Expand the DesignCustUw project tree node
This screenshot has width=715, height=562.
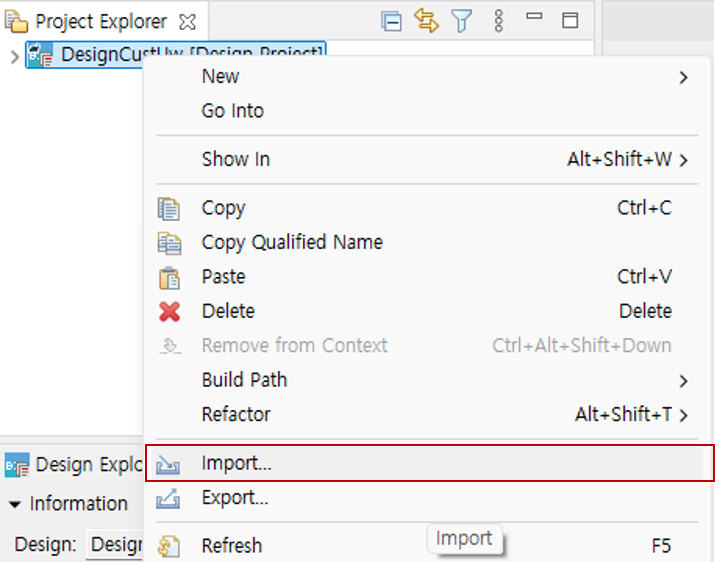[x=14, y=56]
